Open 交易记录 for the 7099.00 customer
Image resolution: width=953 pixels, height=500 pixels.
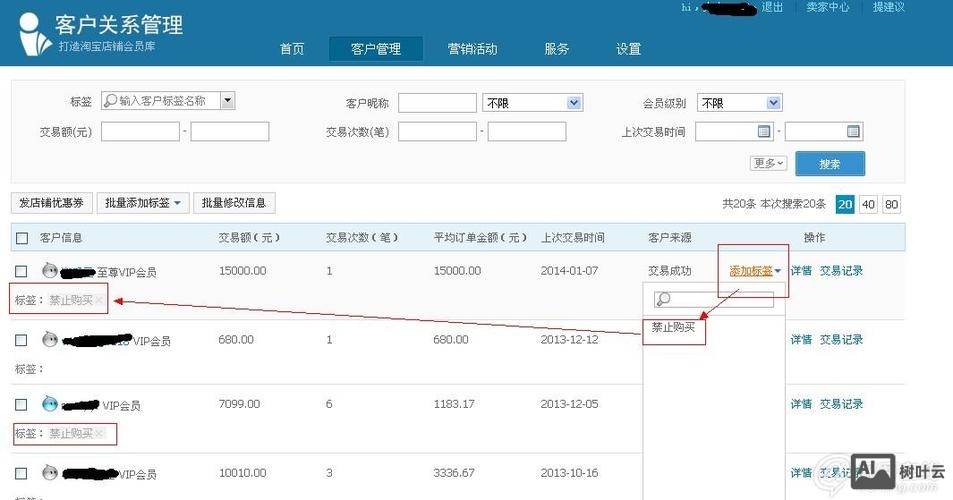click(x=841, y=404)
